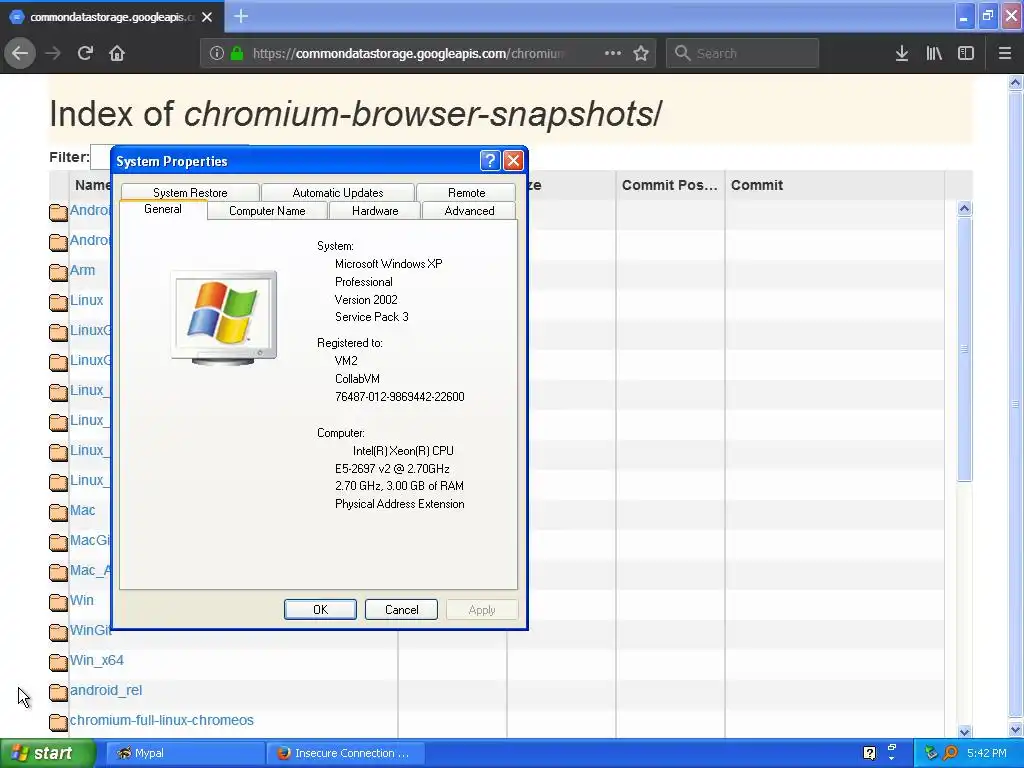
Task: Open a new tab with plus icon
Action: (241, 16)
